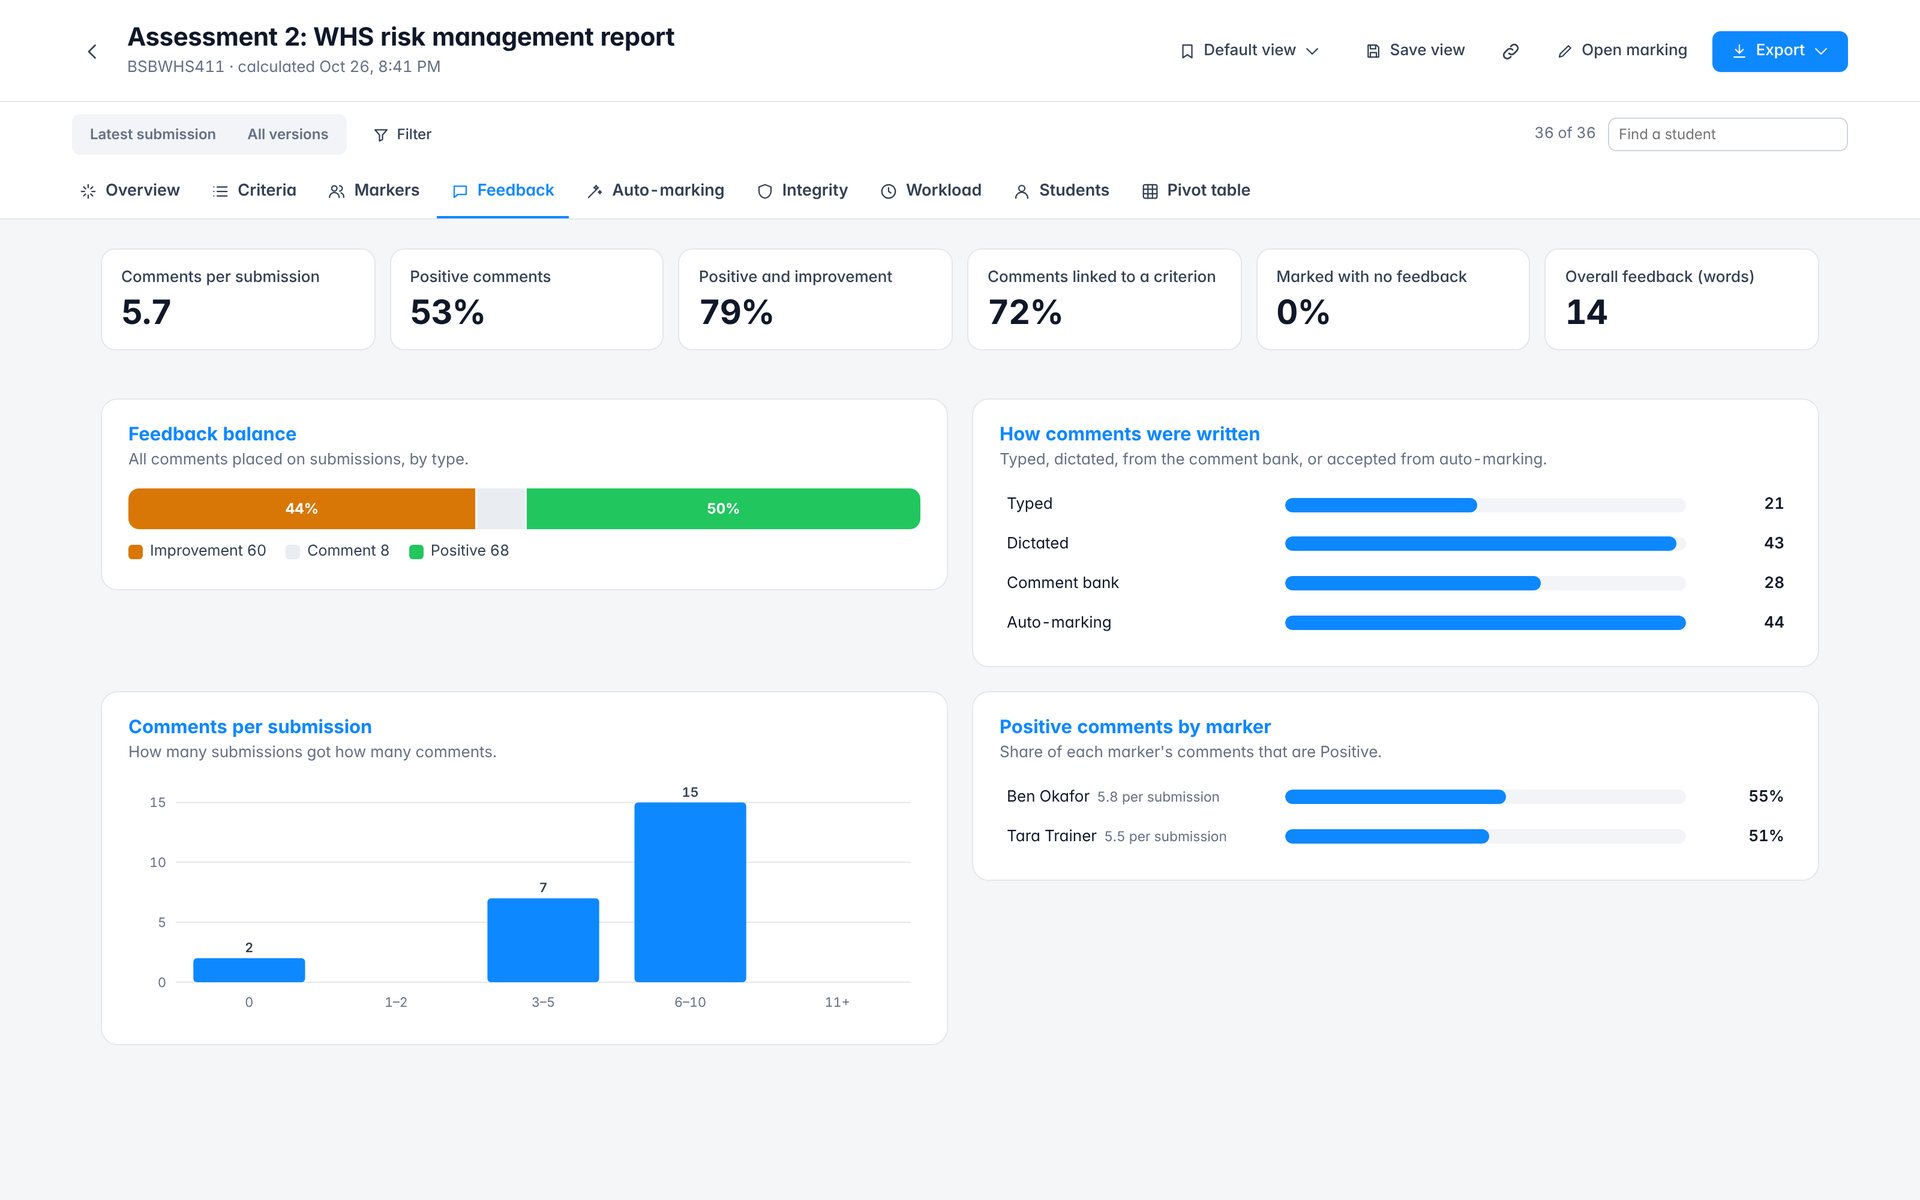1920x1200 pixels.
Task: Click the green Positive 50% bar segment
Action: pos(723,508)
